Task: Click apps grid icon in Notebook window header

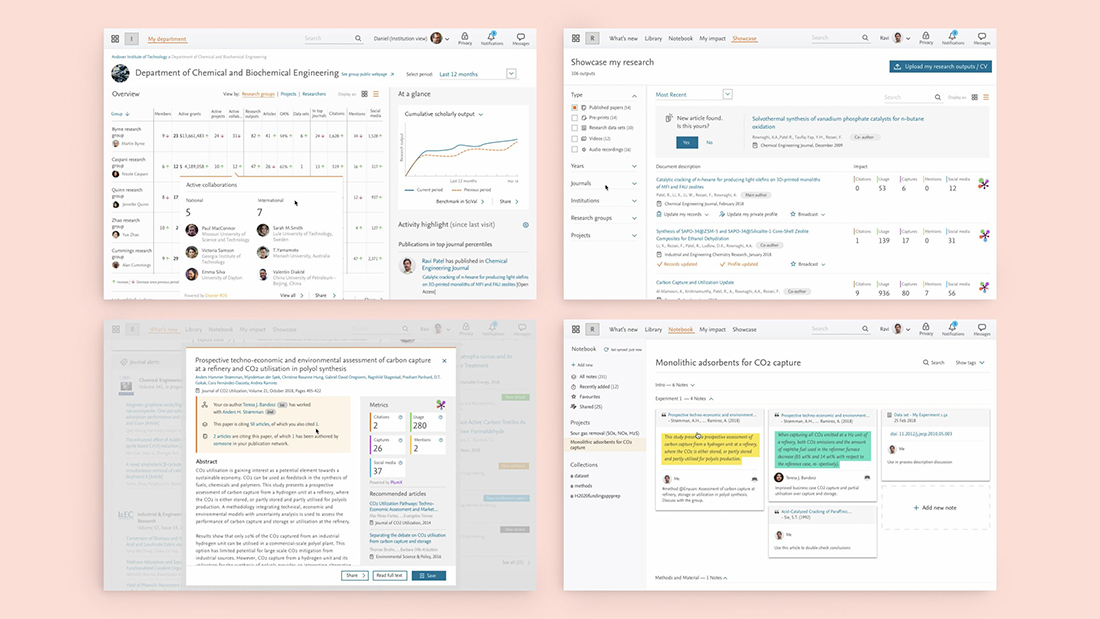Action: tap(575, 329)
